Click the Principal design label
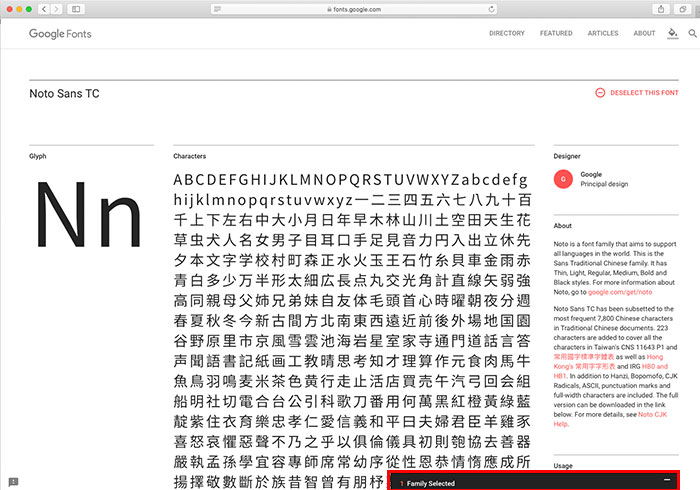 click(604, 184)
